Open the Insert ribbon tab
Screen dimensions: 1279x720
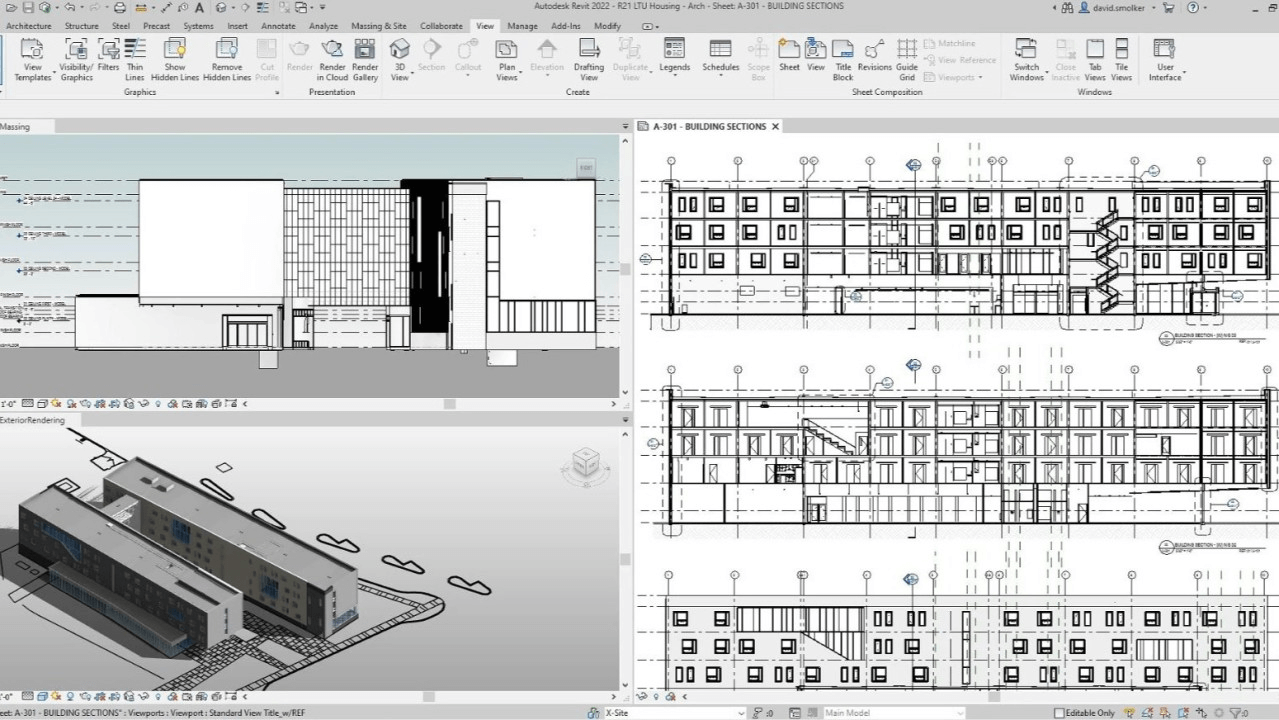click(237, 26)
